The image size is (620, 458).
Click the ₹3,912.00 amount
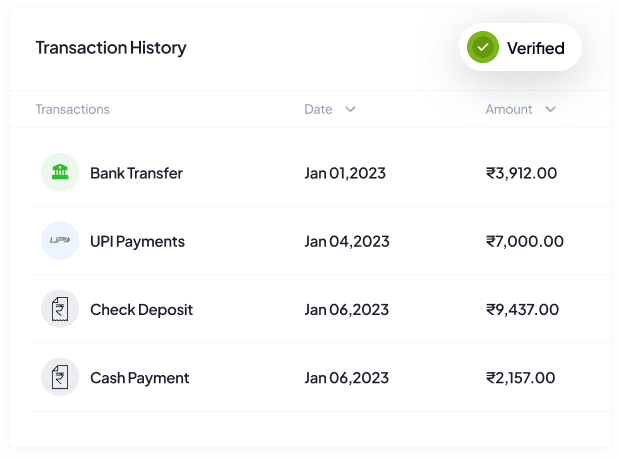(521, 173)
